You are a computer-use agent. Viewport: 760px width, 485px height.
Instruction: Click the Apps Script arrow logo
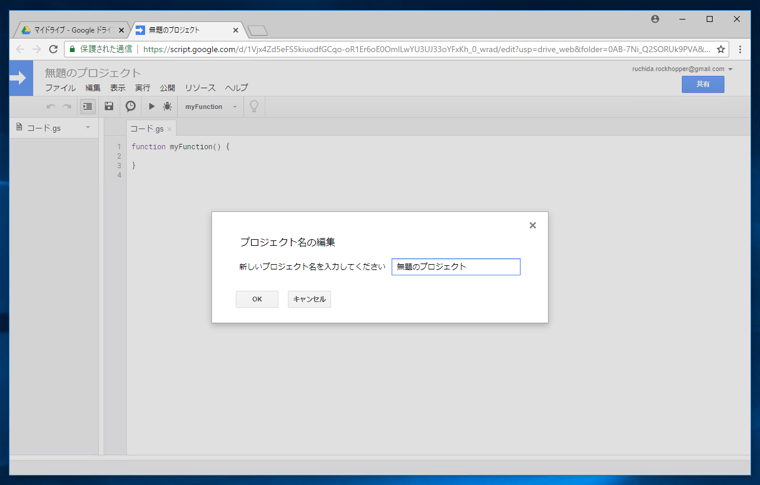[x=21, y=78]
